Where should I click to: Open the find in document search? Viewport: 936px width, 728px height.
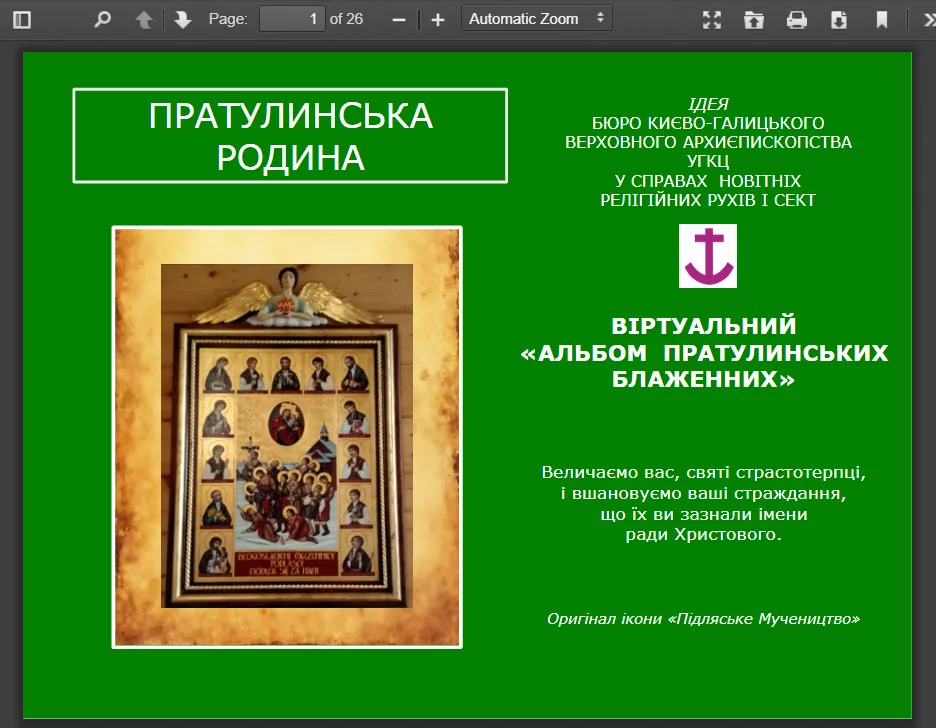click(x=103, y=20)
